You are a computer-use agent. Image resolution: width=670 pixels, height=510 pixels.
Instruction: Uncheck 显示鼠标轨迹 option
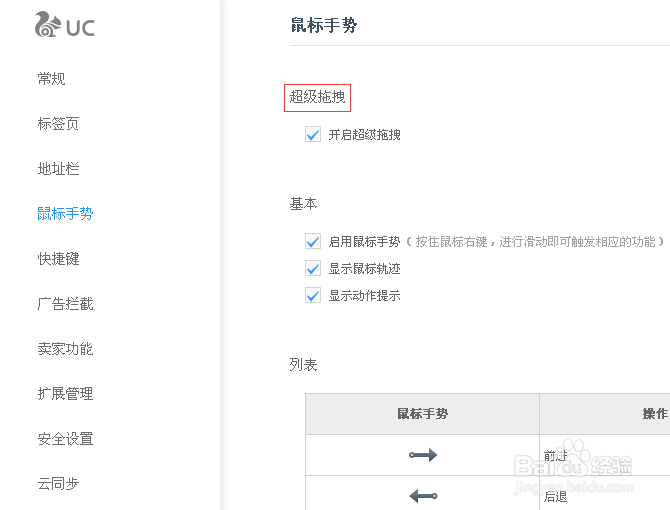tap(313, 269)
